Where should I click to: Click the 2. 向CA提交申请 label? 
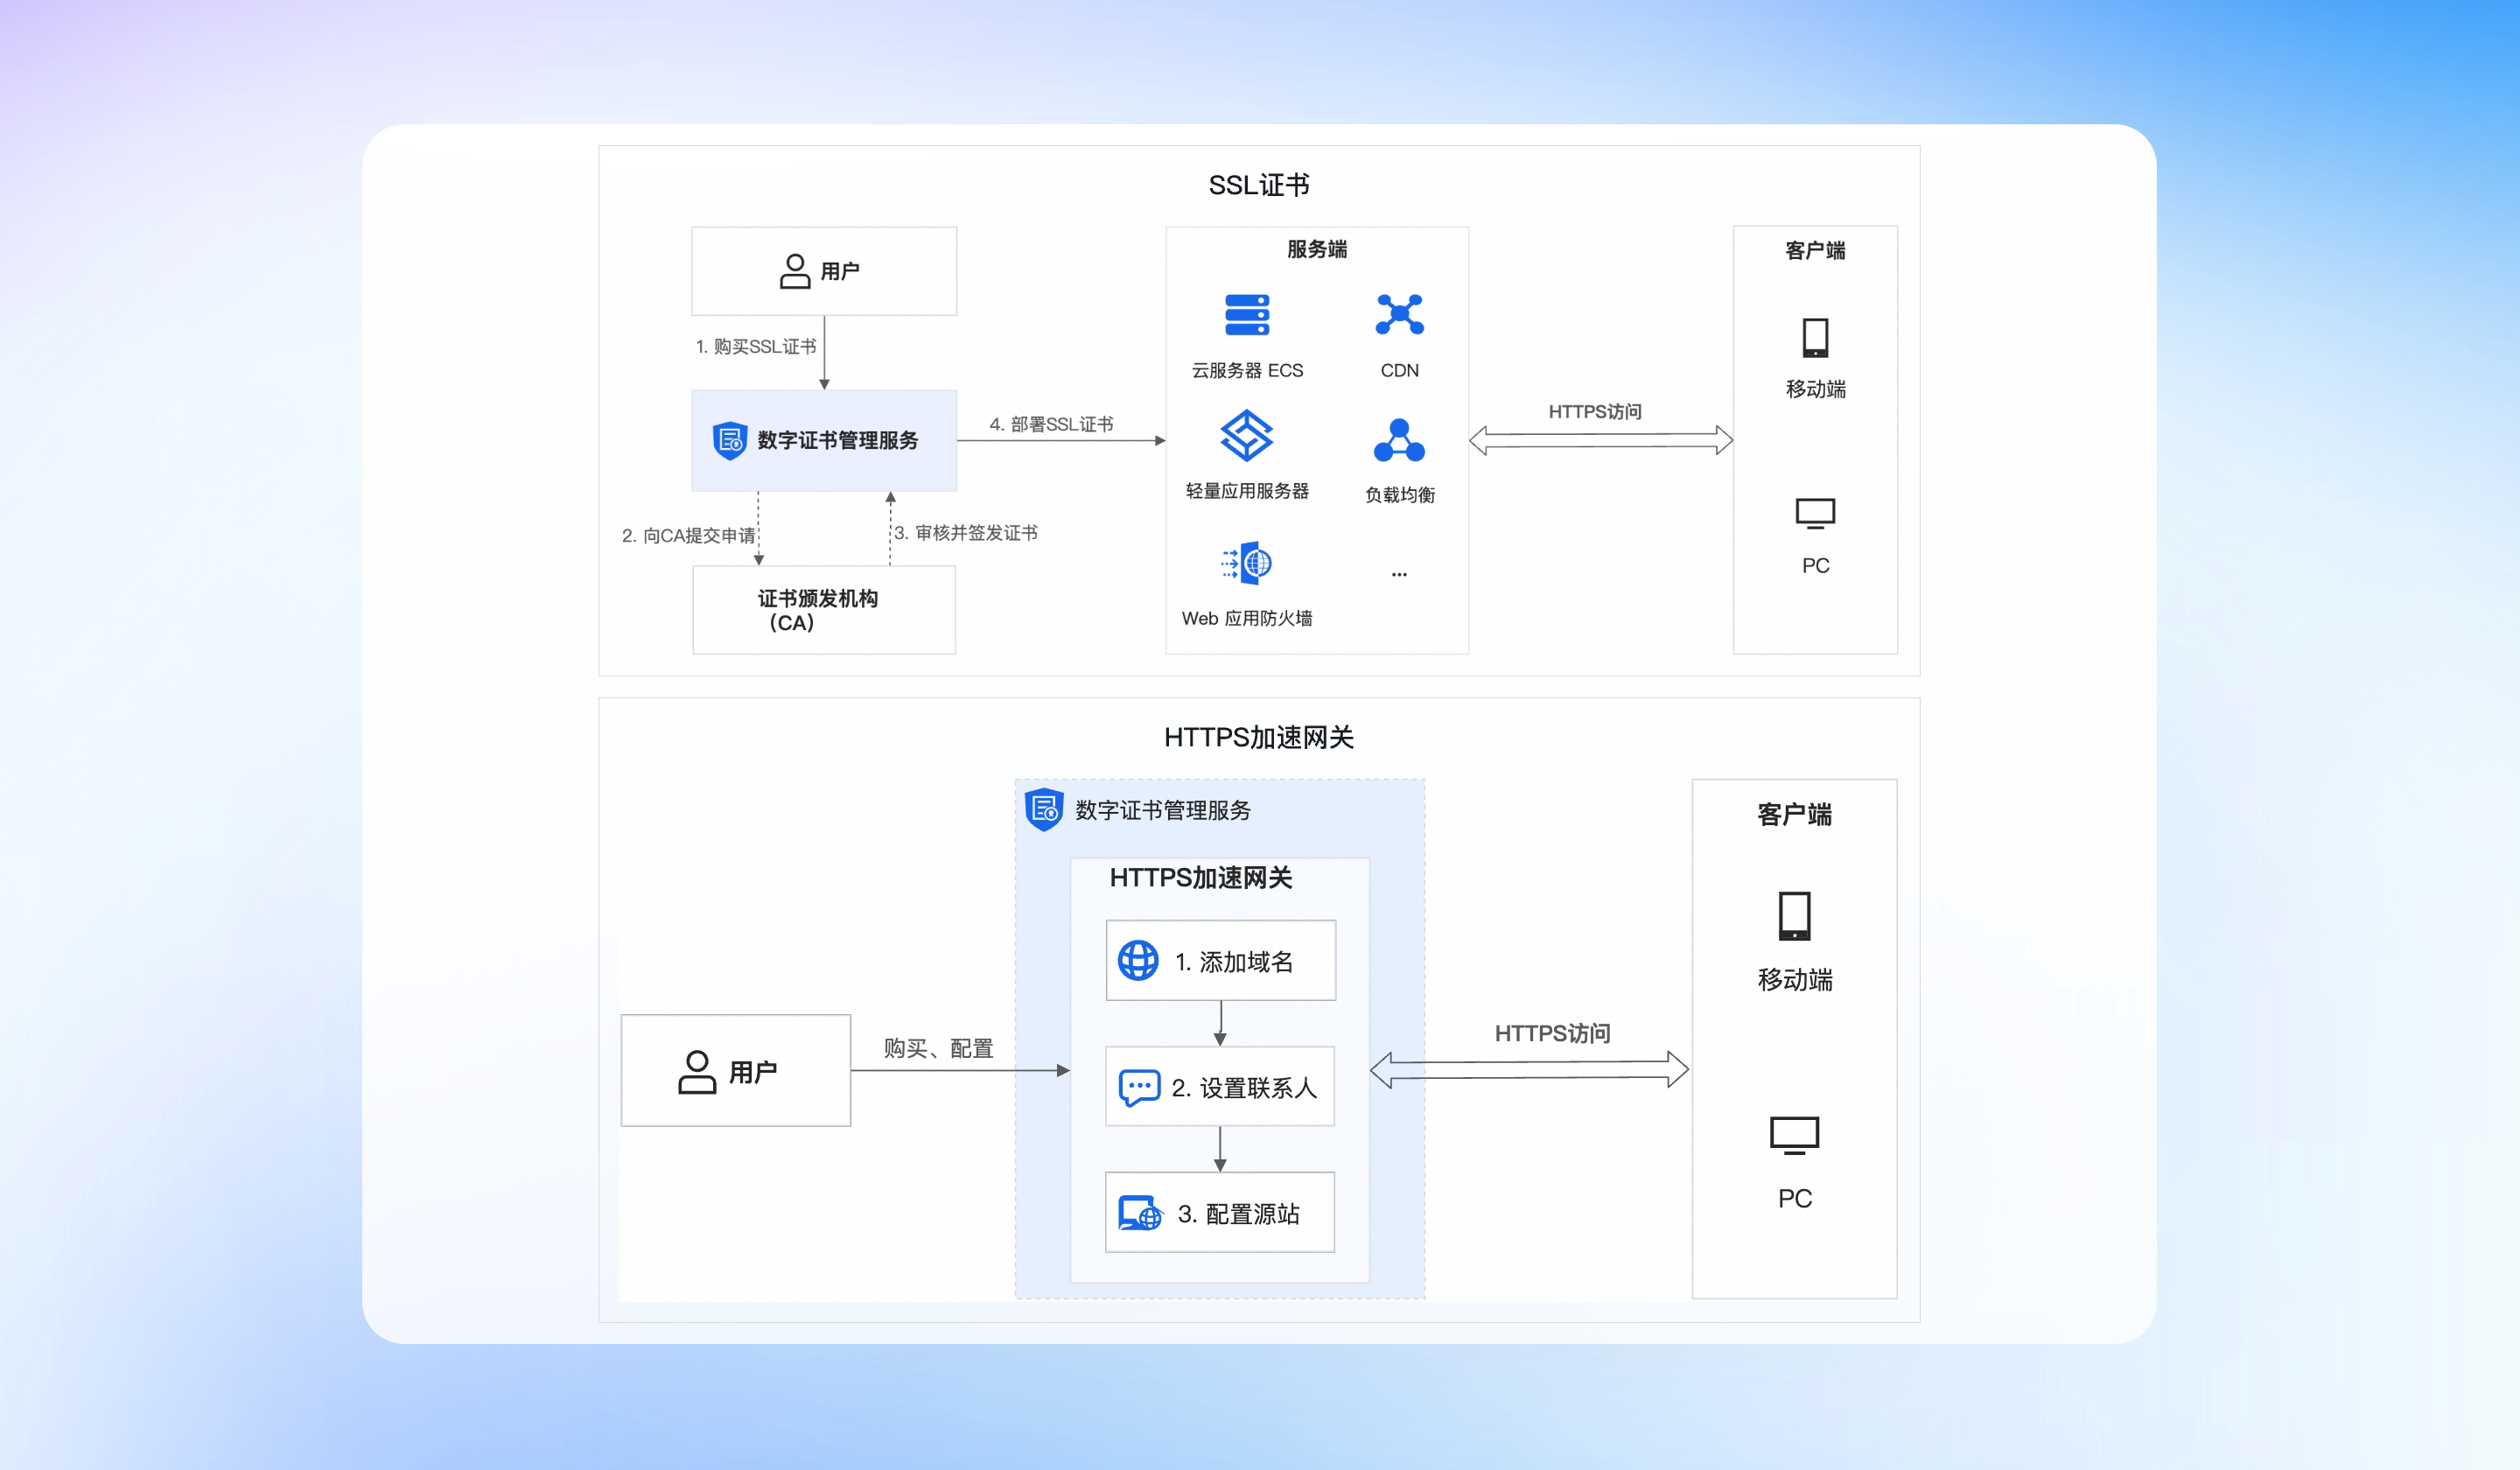(x=688, y=536)
